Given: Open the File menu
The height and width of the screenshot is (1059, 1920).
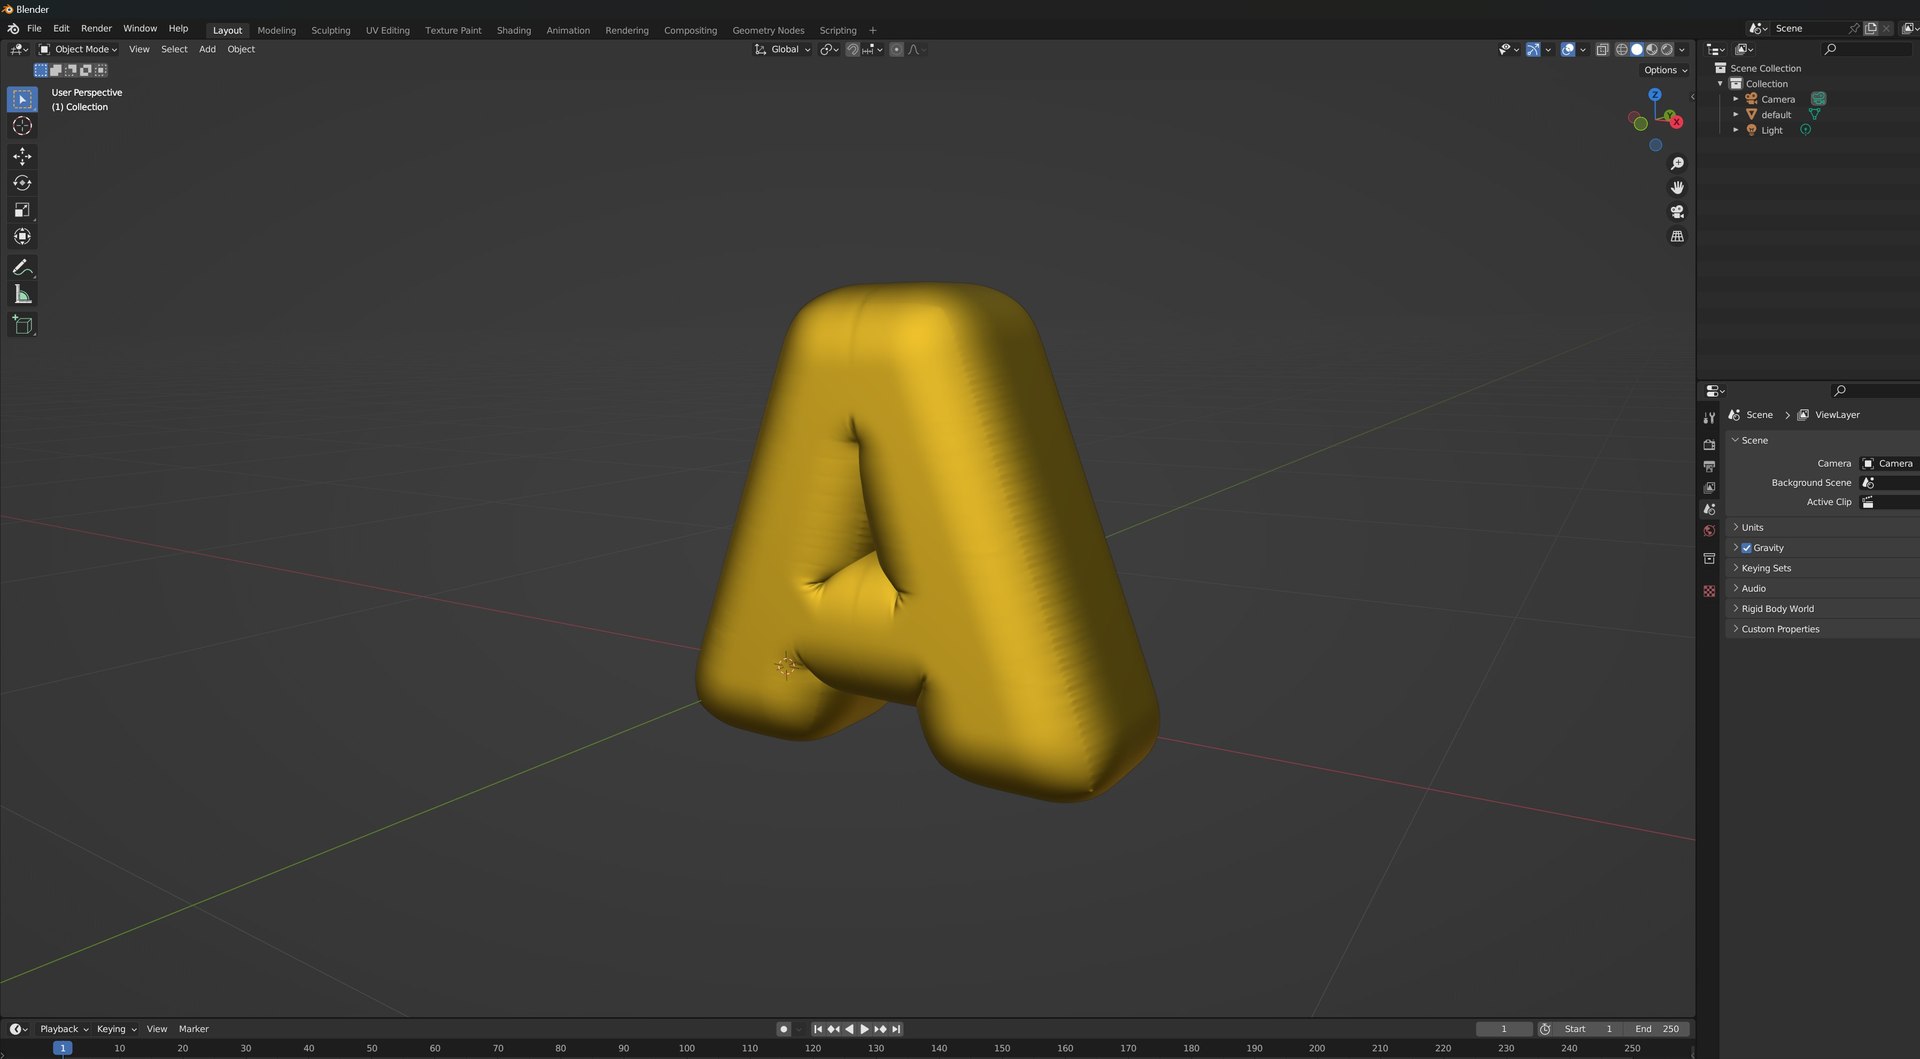Looking at the screenshot, I should [x=34, y=28].
